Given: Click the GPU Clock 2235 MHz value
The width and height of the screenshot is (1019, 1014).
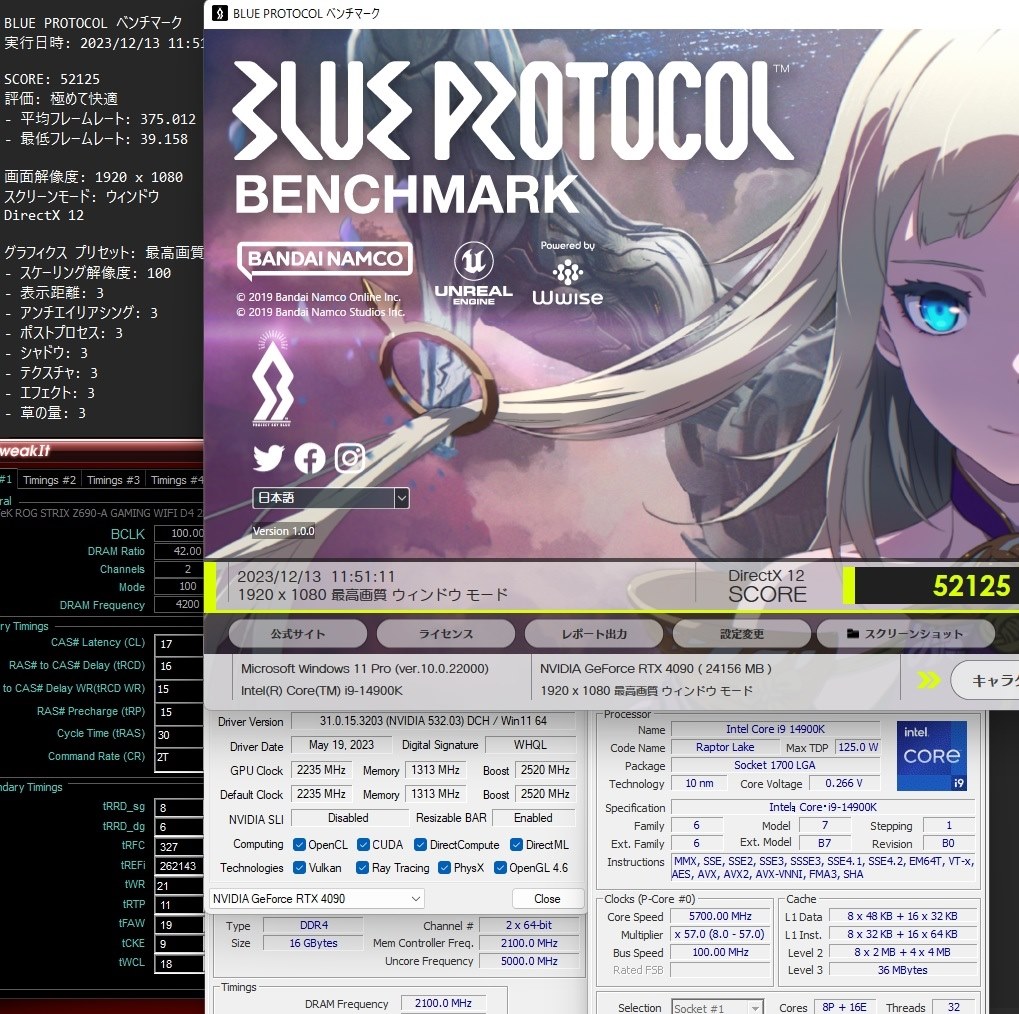Looking at the screenshot, I should [x=321, y=770].
